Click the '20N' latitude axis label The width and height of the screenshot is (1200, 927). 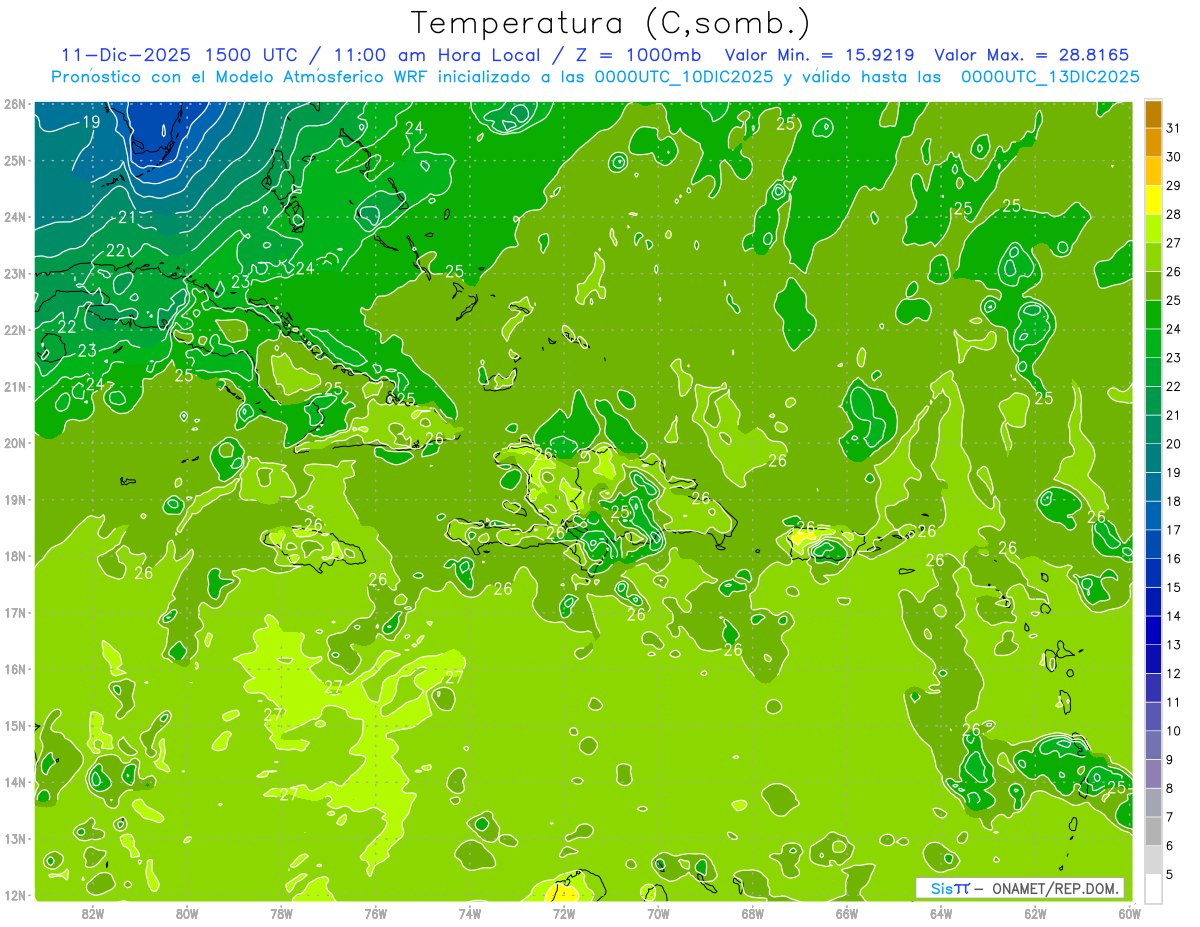pyautogui.click(x=15, y=443)
